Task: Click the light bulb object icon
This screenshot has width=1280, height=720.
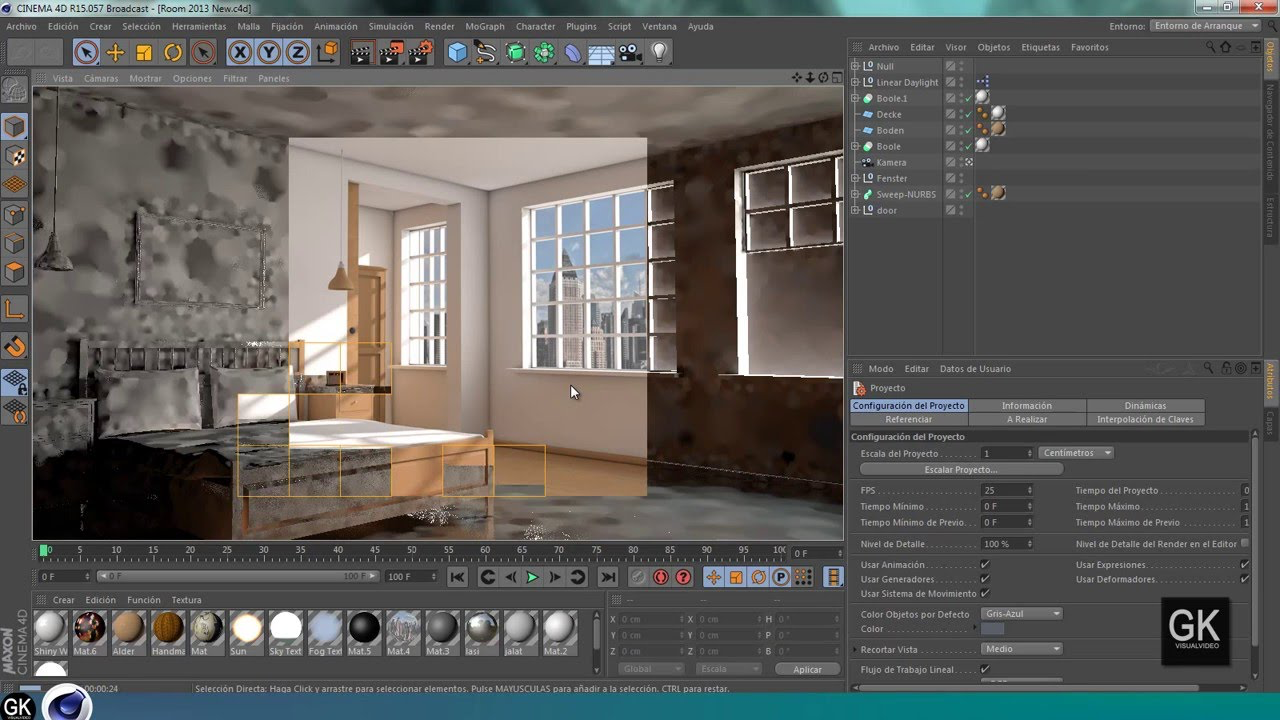Action: coord(659,53)
